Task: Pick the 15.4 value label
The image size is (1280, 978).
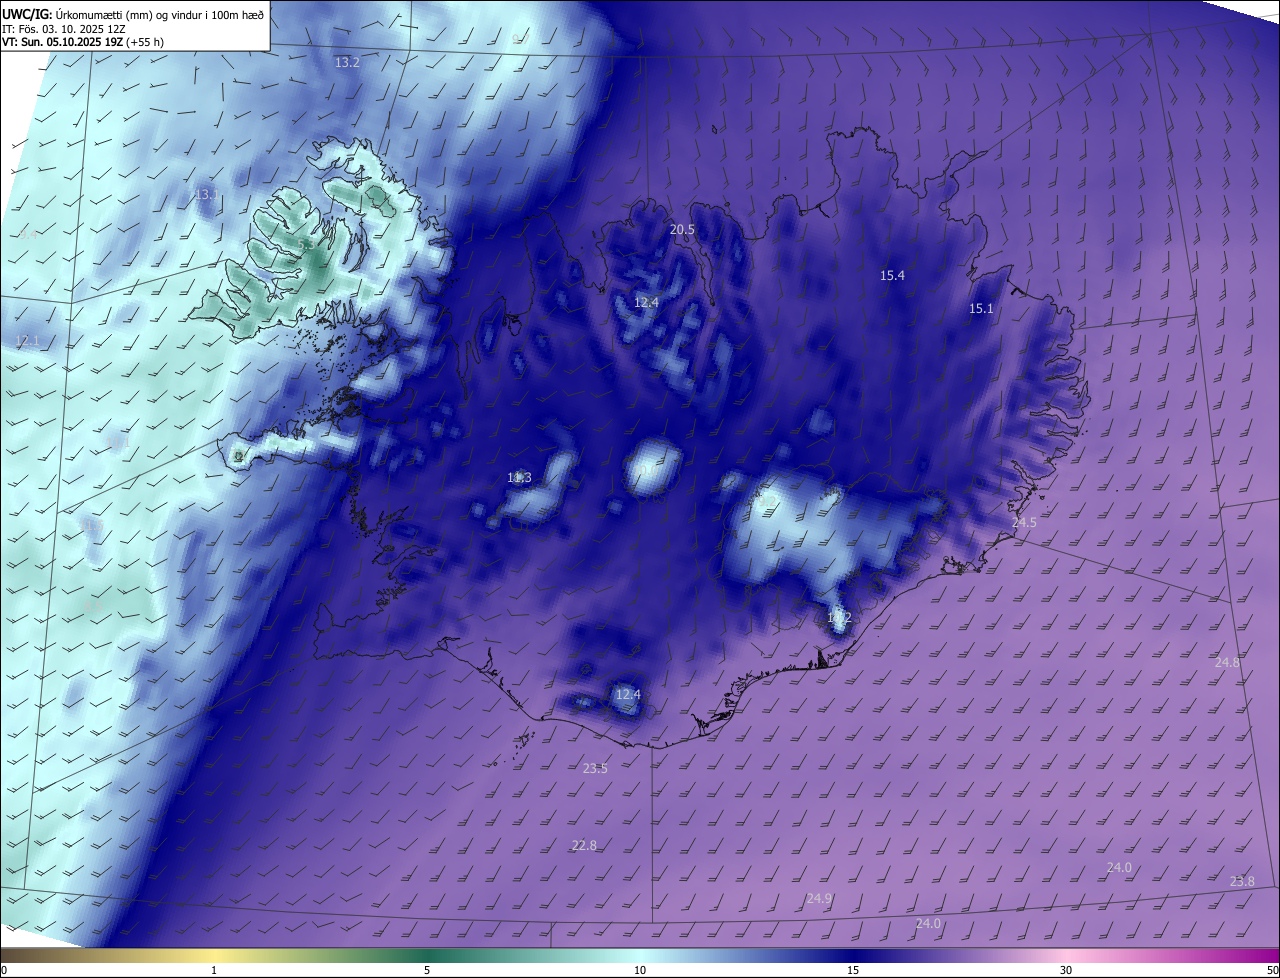Action: click(x=892, y=275)
